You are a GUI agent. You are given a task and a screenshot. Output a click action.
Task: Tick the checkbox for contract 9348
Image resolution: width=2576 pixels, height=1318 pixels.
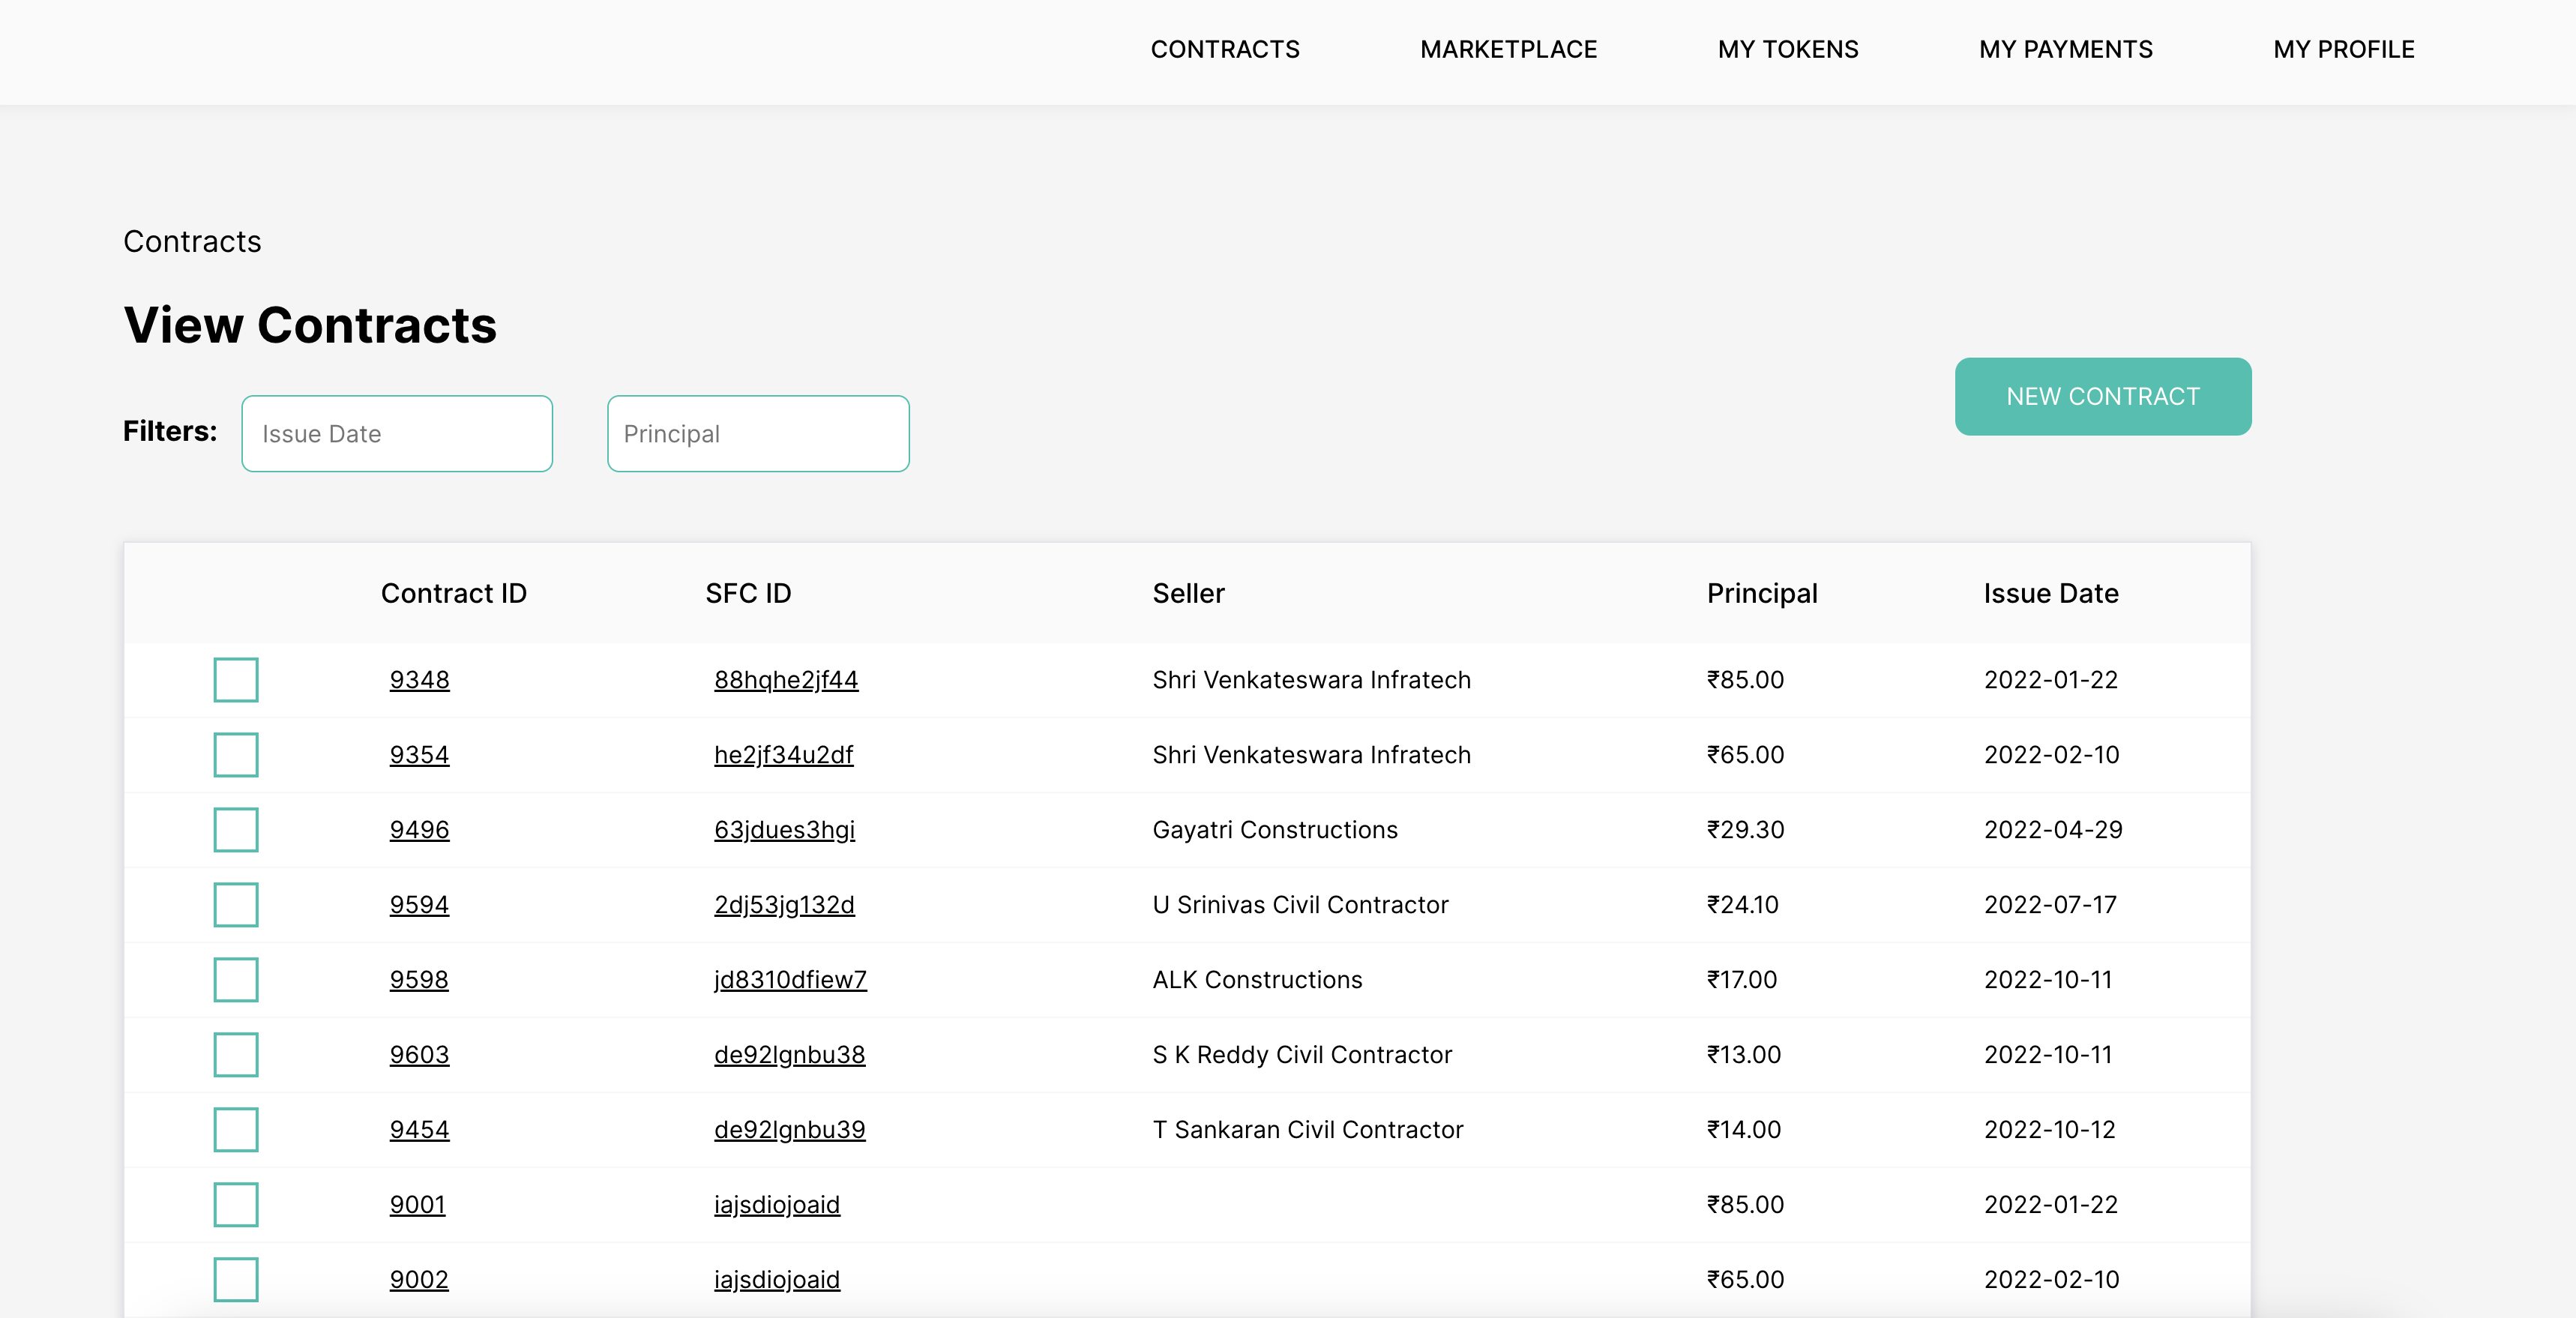click(x=236, y=679)
